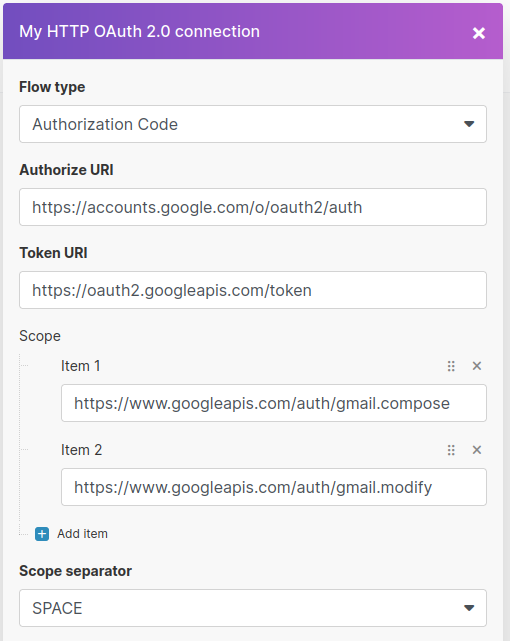Focus the Token URI input field
Viewport: 510px width, 641px height.
(253, 290)
